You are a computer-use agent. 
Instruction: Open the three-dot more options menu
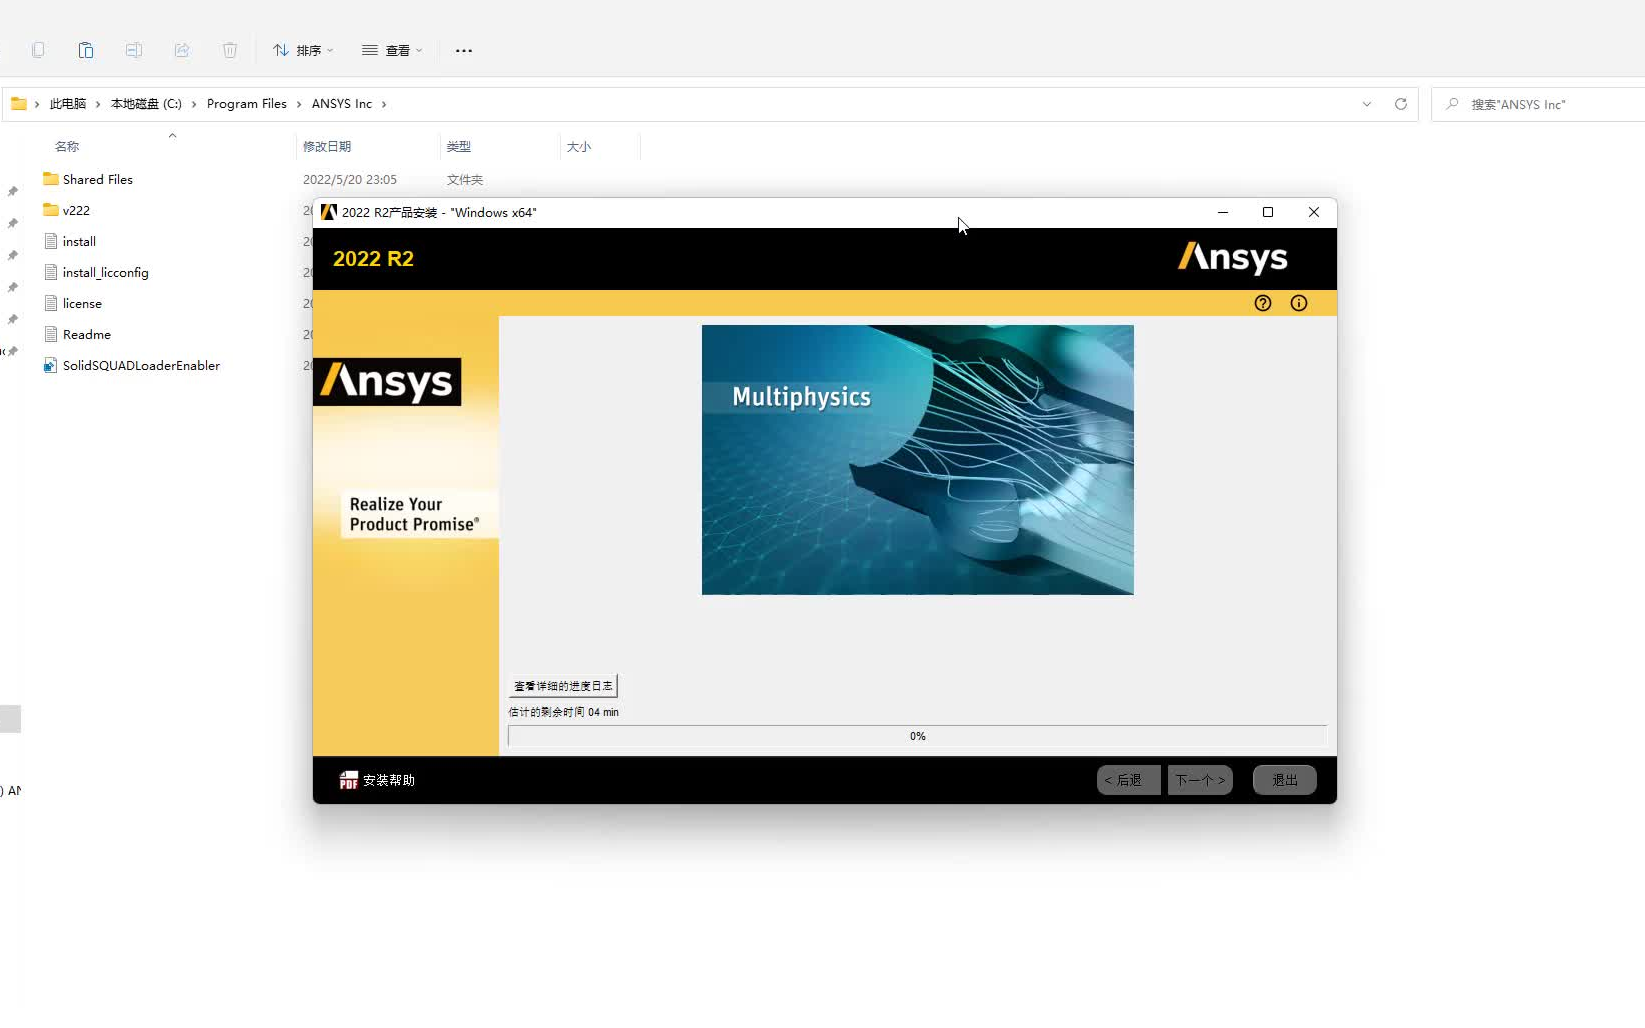pyautogui.click(x=464, y=50)
